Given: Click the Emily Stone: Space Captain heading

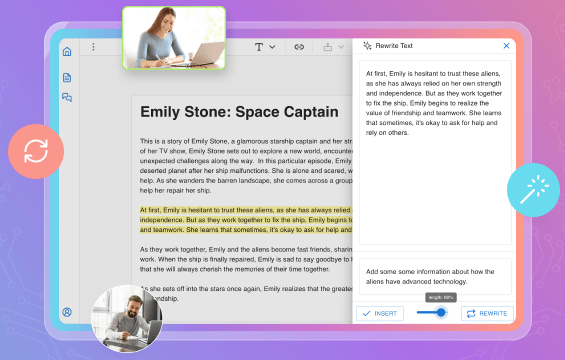Looking at the screenshot, I should coord(239,112).
